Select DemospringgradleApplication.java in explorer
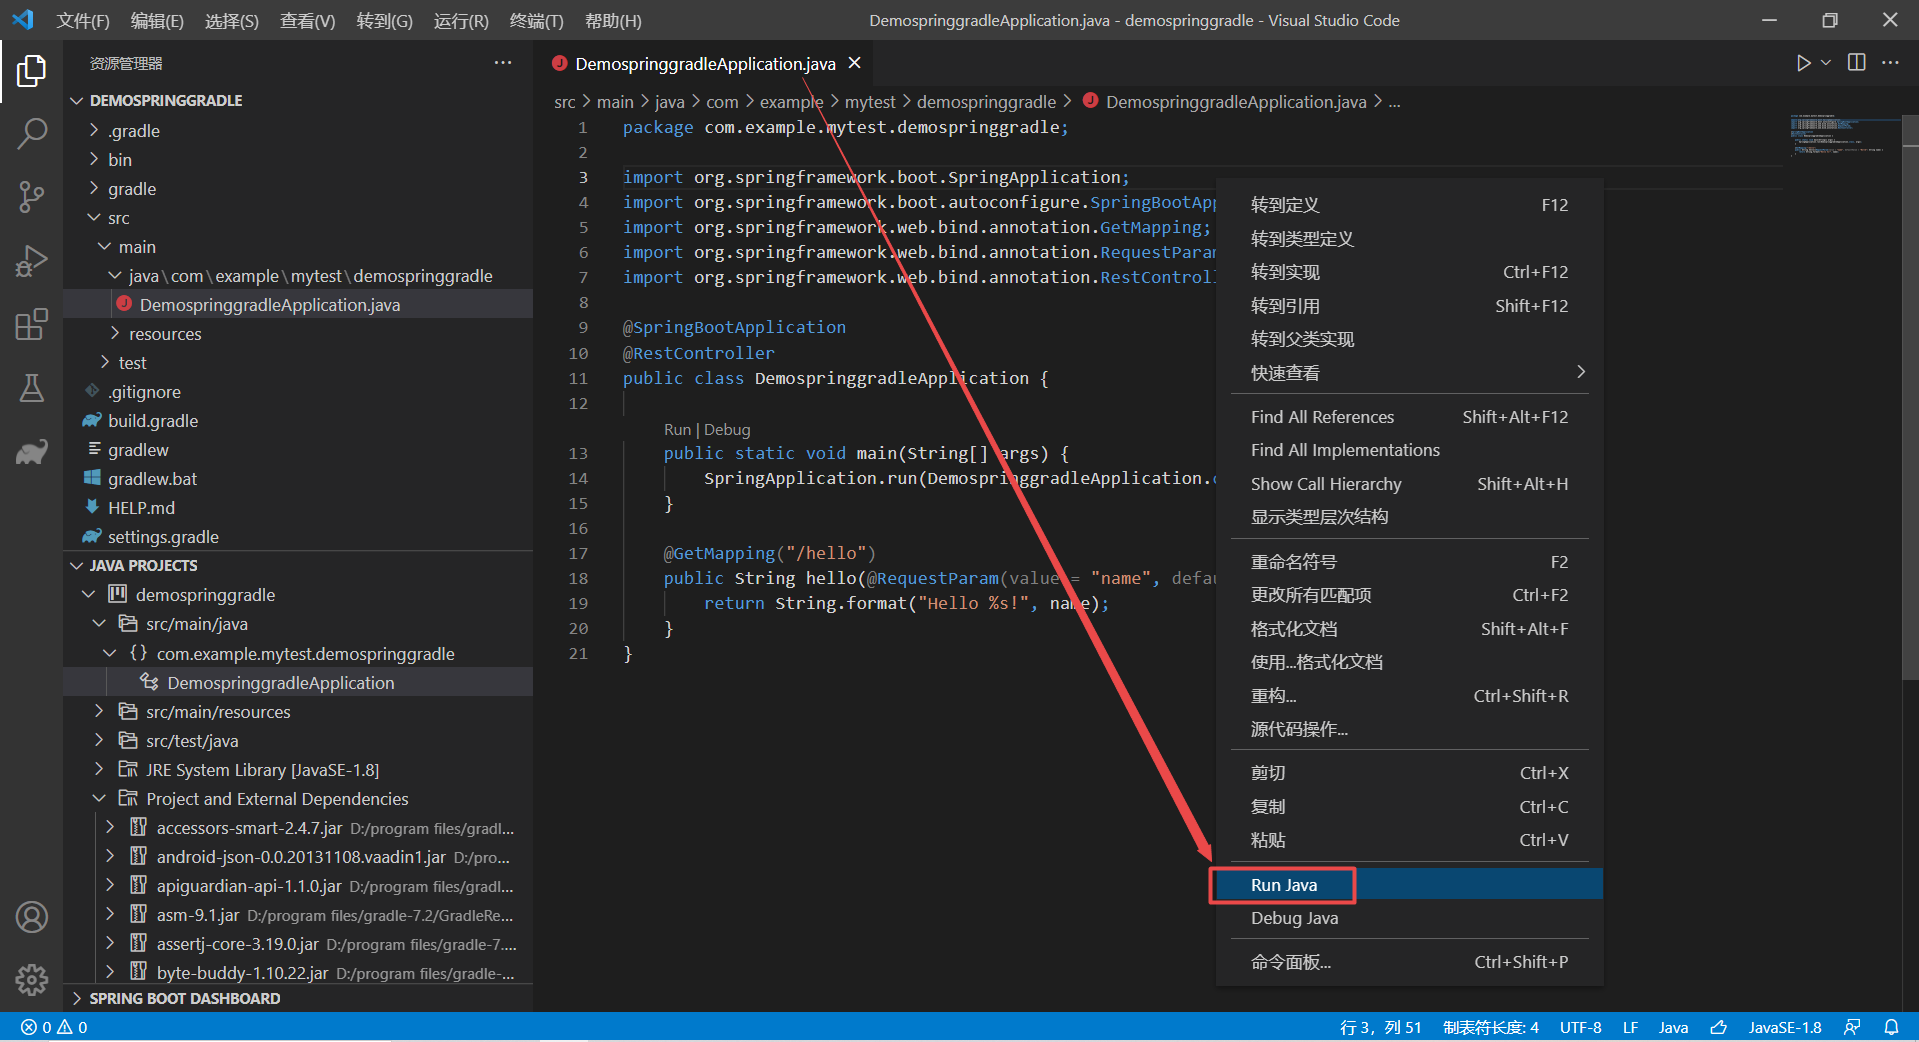This screenshot has width=1919, height=1042. click(x=298, y=305)
